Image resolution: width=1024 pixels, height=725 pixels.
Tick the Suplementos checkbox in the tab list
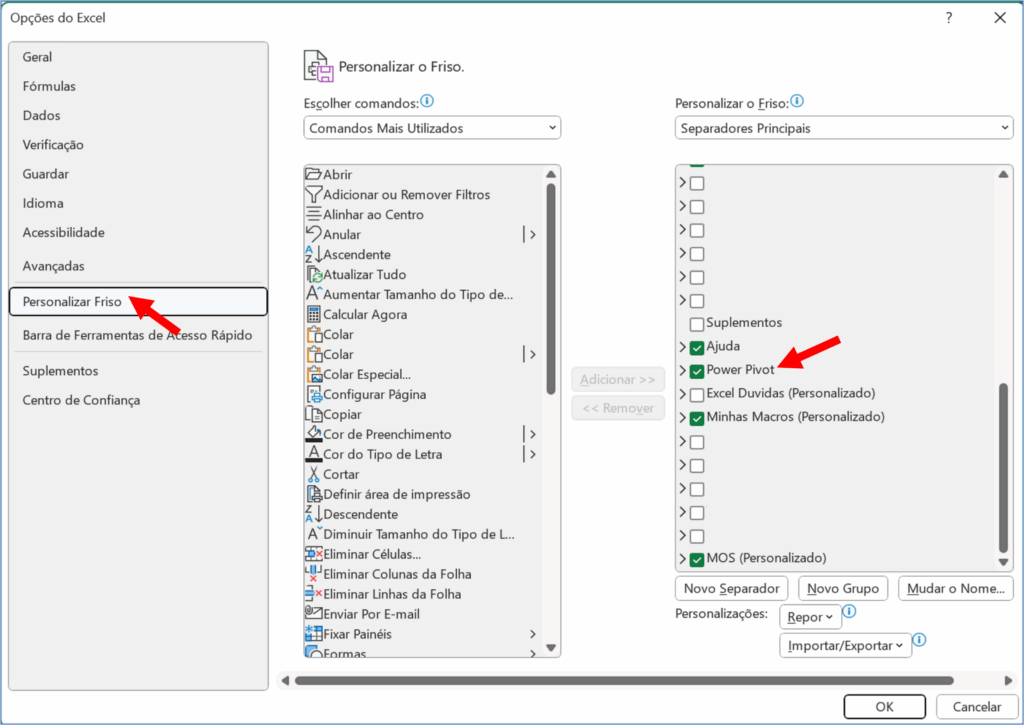[697, 324]
